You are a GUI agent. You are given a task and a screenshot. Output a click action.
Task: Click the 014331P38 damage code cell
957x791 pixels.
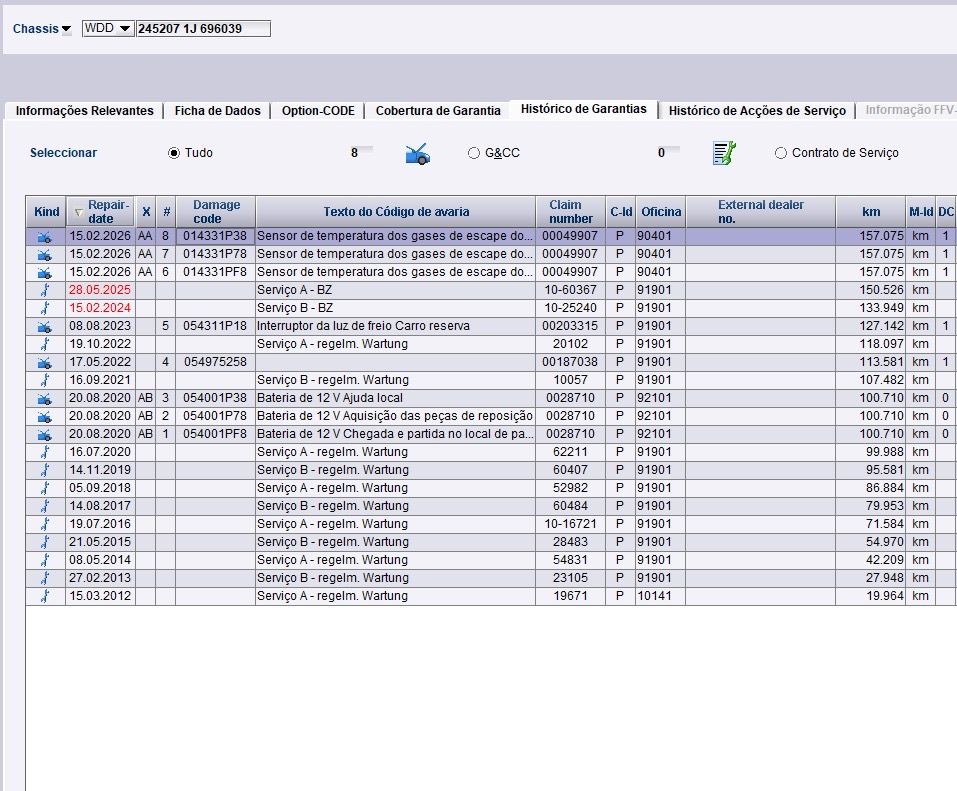pyautogui.click(x=215, y=236)
